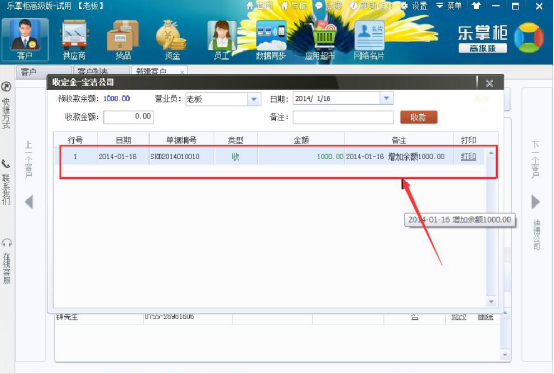Open the 菜单 menu in title bar
This screenshot has width=554, height=374.
(449, 6)
